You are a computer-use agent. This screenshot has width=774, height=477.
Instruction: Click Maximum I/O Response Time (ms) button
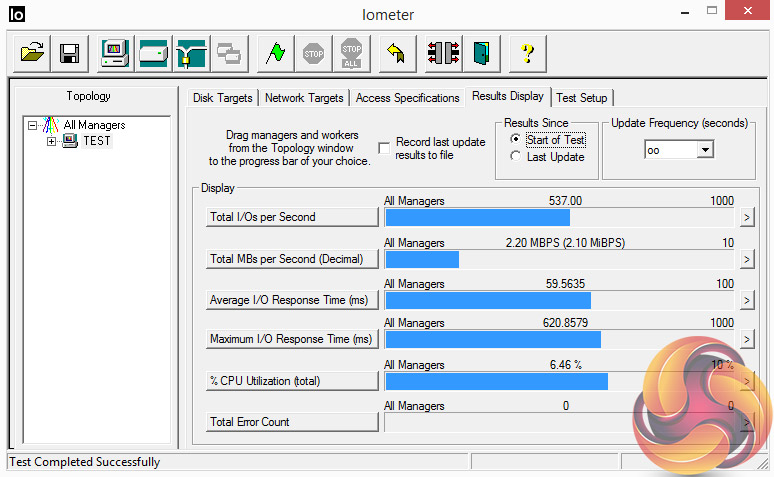coord(292,339)
